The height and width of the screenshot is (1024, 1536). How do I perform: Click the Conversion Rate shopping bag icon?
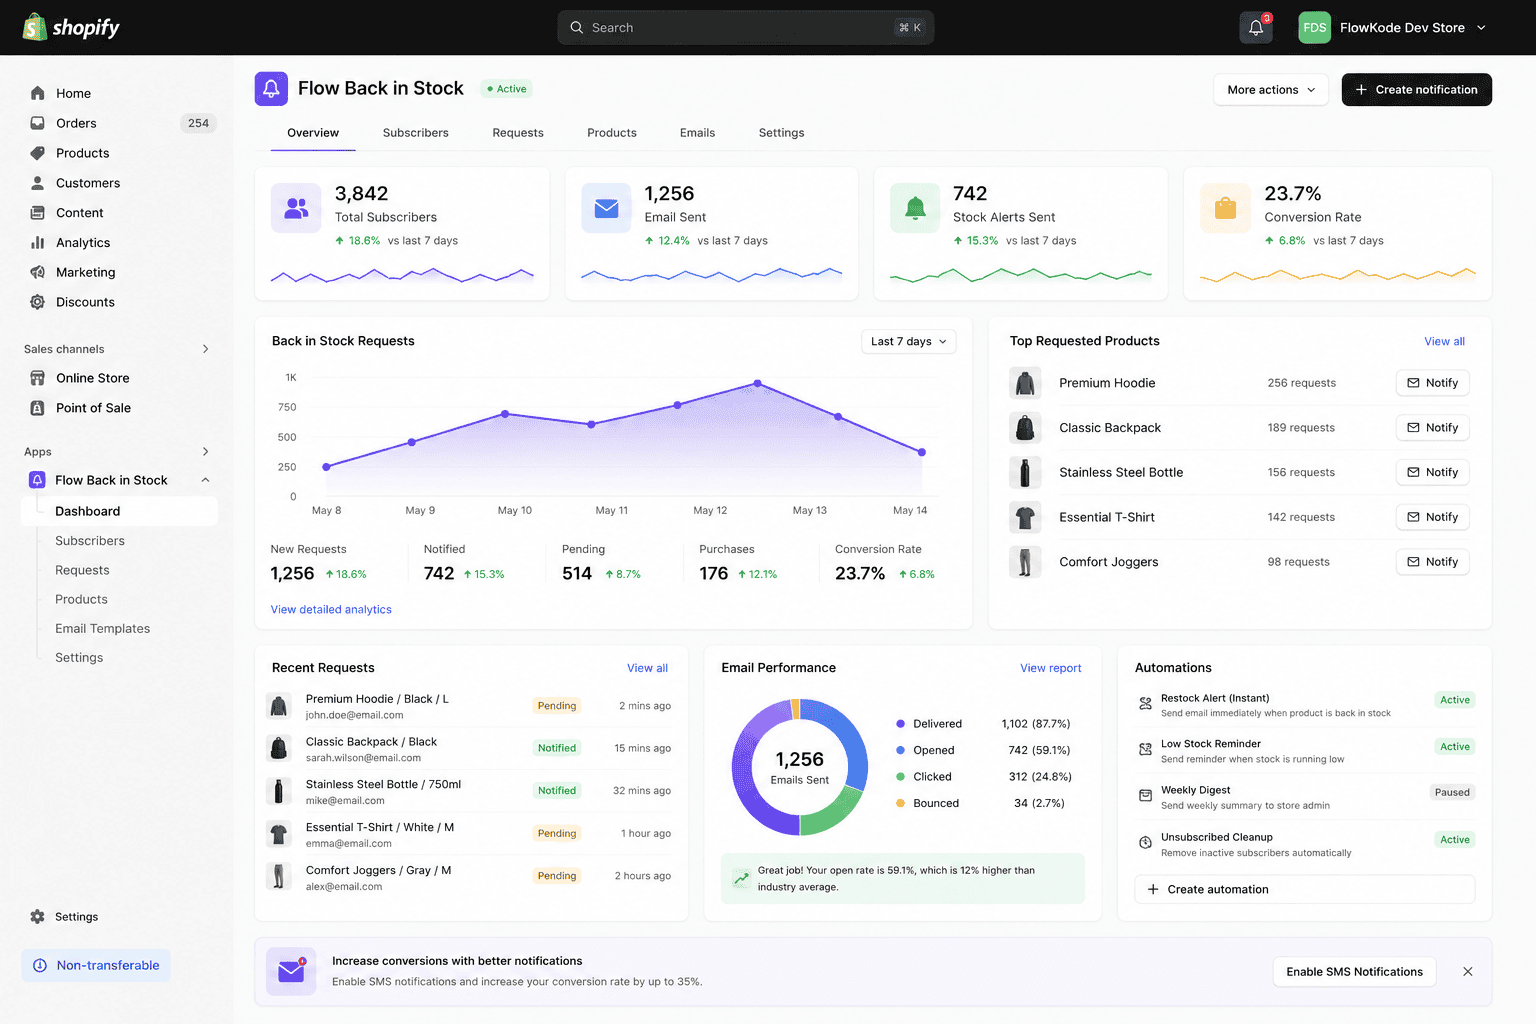point(1225,208)
